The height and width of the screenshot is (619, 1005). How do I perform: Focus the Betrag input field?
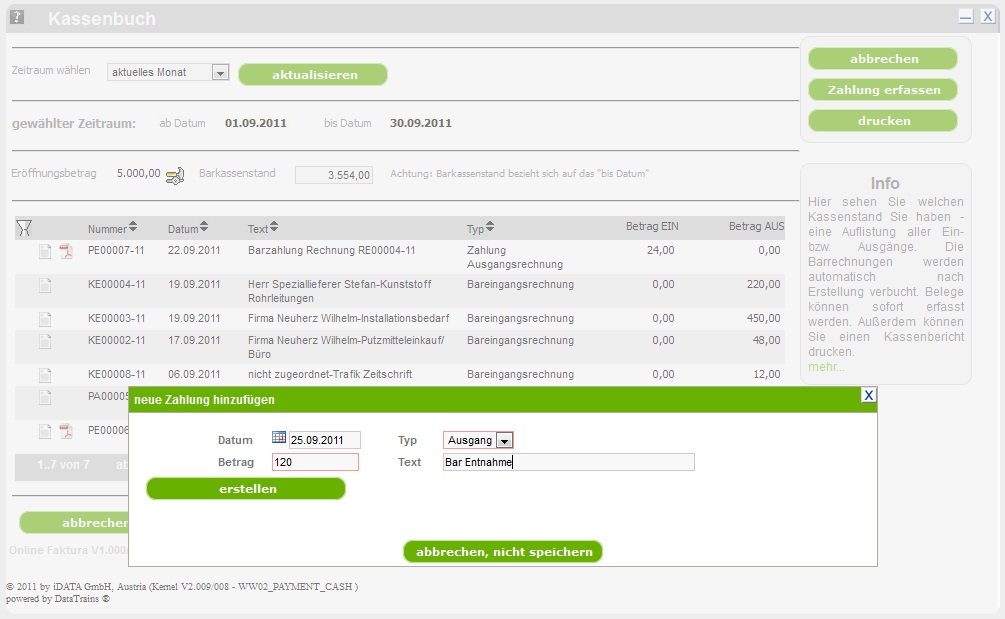315,462
